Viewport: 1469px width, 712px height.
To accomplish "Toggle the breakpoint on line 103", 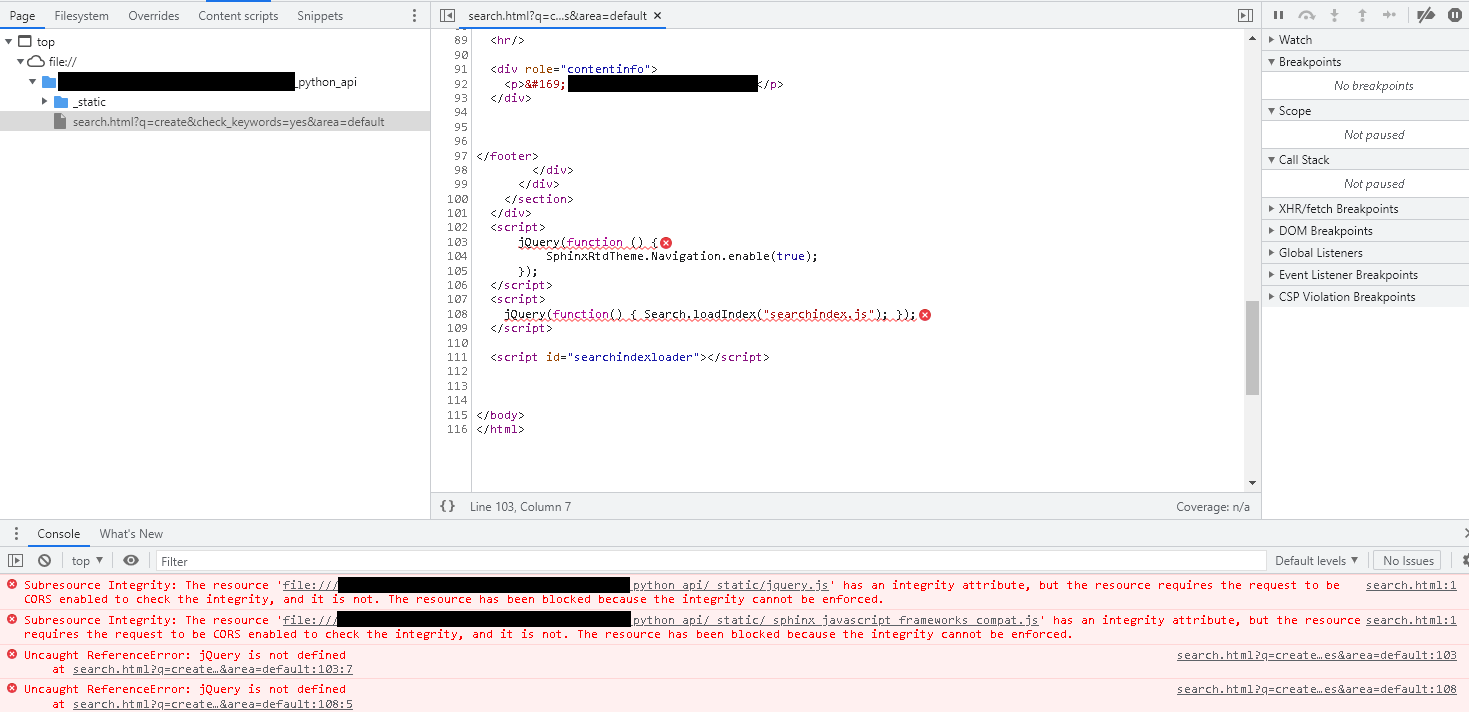I will point(458,241).
